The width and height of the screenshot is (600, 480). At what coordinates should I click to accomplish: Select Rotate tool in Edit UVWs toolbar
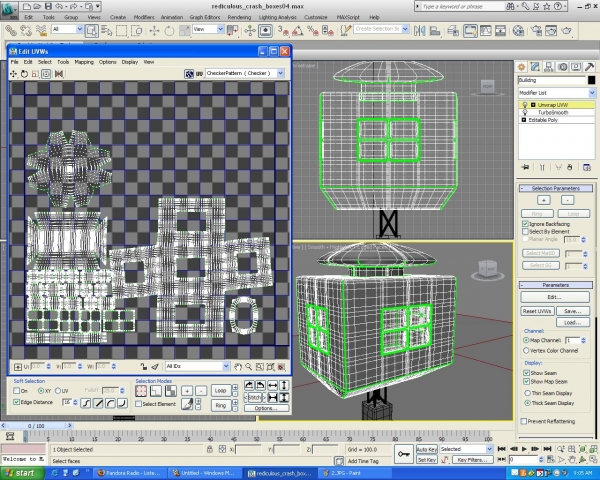[24, 74]
